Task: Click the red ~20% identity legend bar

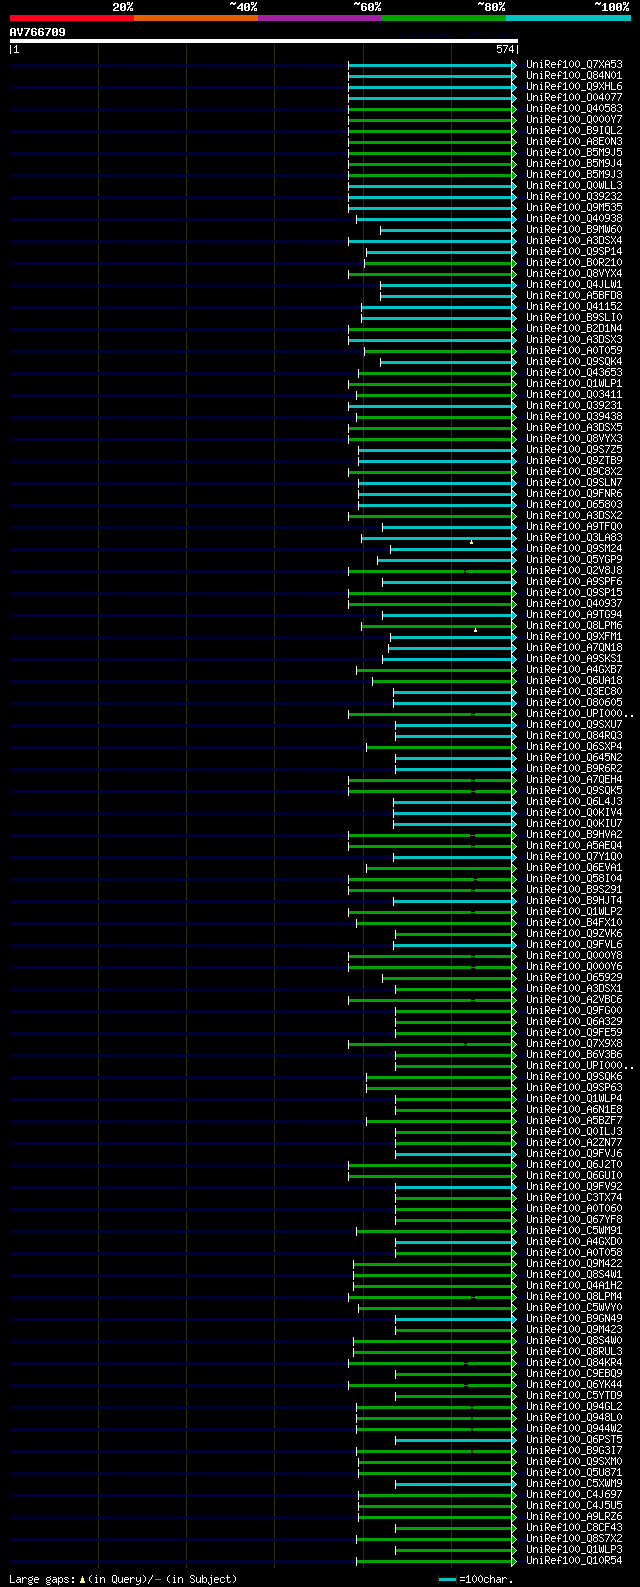Action: (71, 18)
